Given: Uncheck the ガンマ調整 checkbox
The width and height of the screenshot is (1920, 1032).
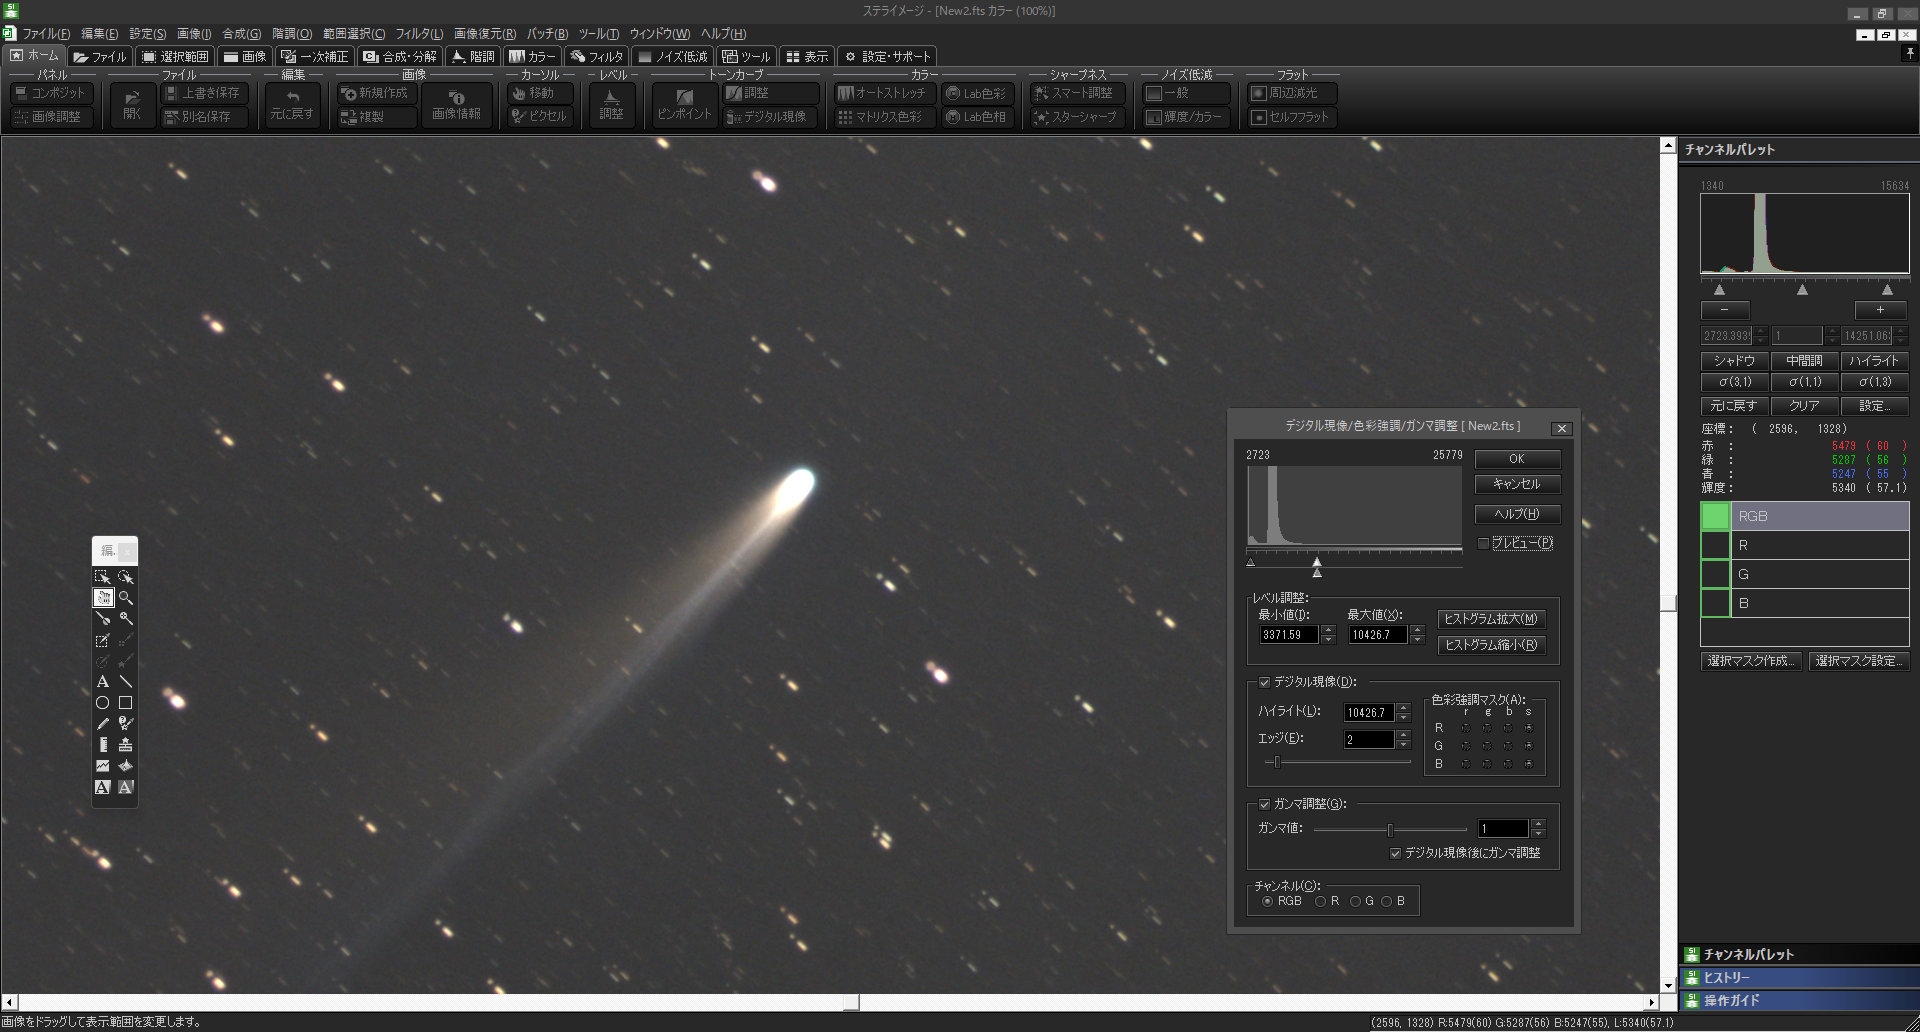Looking at the screenshot, I should [x=1264, y=804].
